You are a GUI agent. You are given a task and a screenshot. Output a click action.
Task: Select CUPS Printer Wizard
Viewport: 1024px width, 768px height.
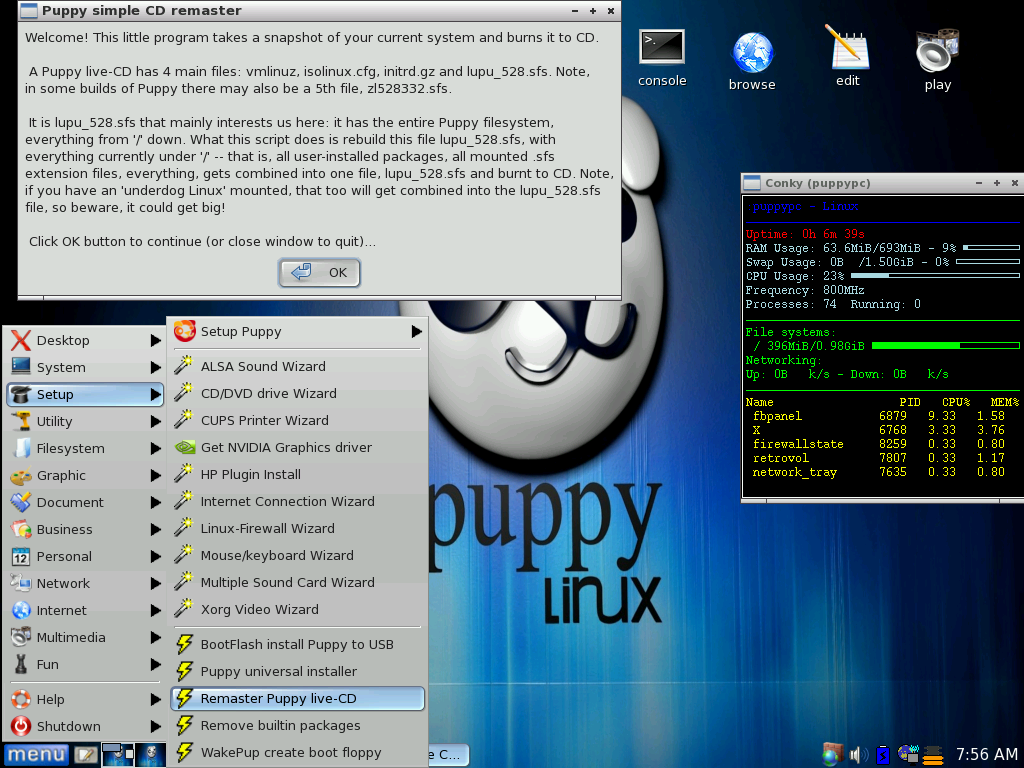[297, 421]
